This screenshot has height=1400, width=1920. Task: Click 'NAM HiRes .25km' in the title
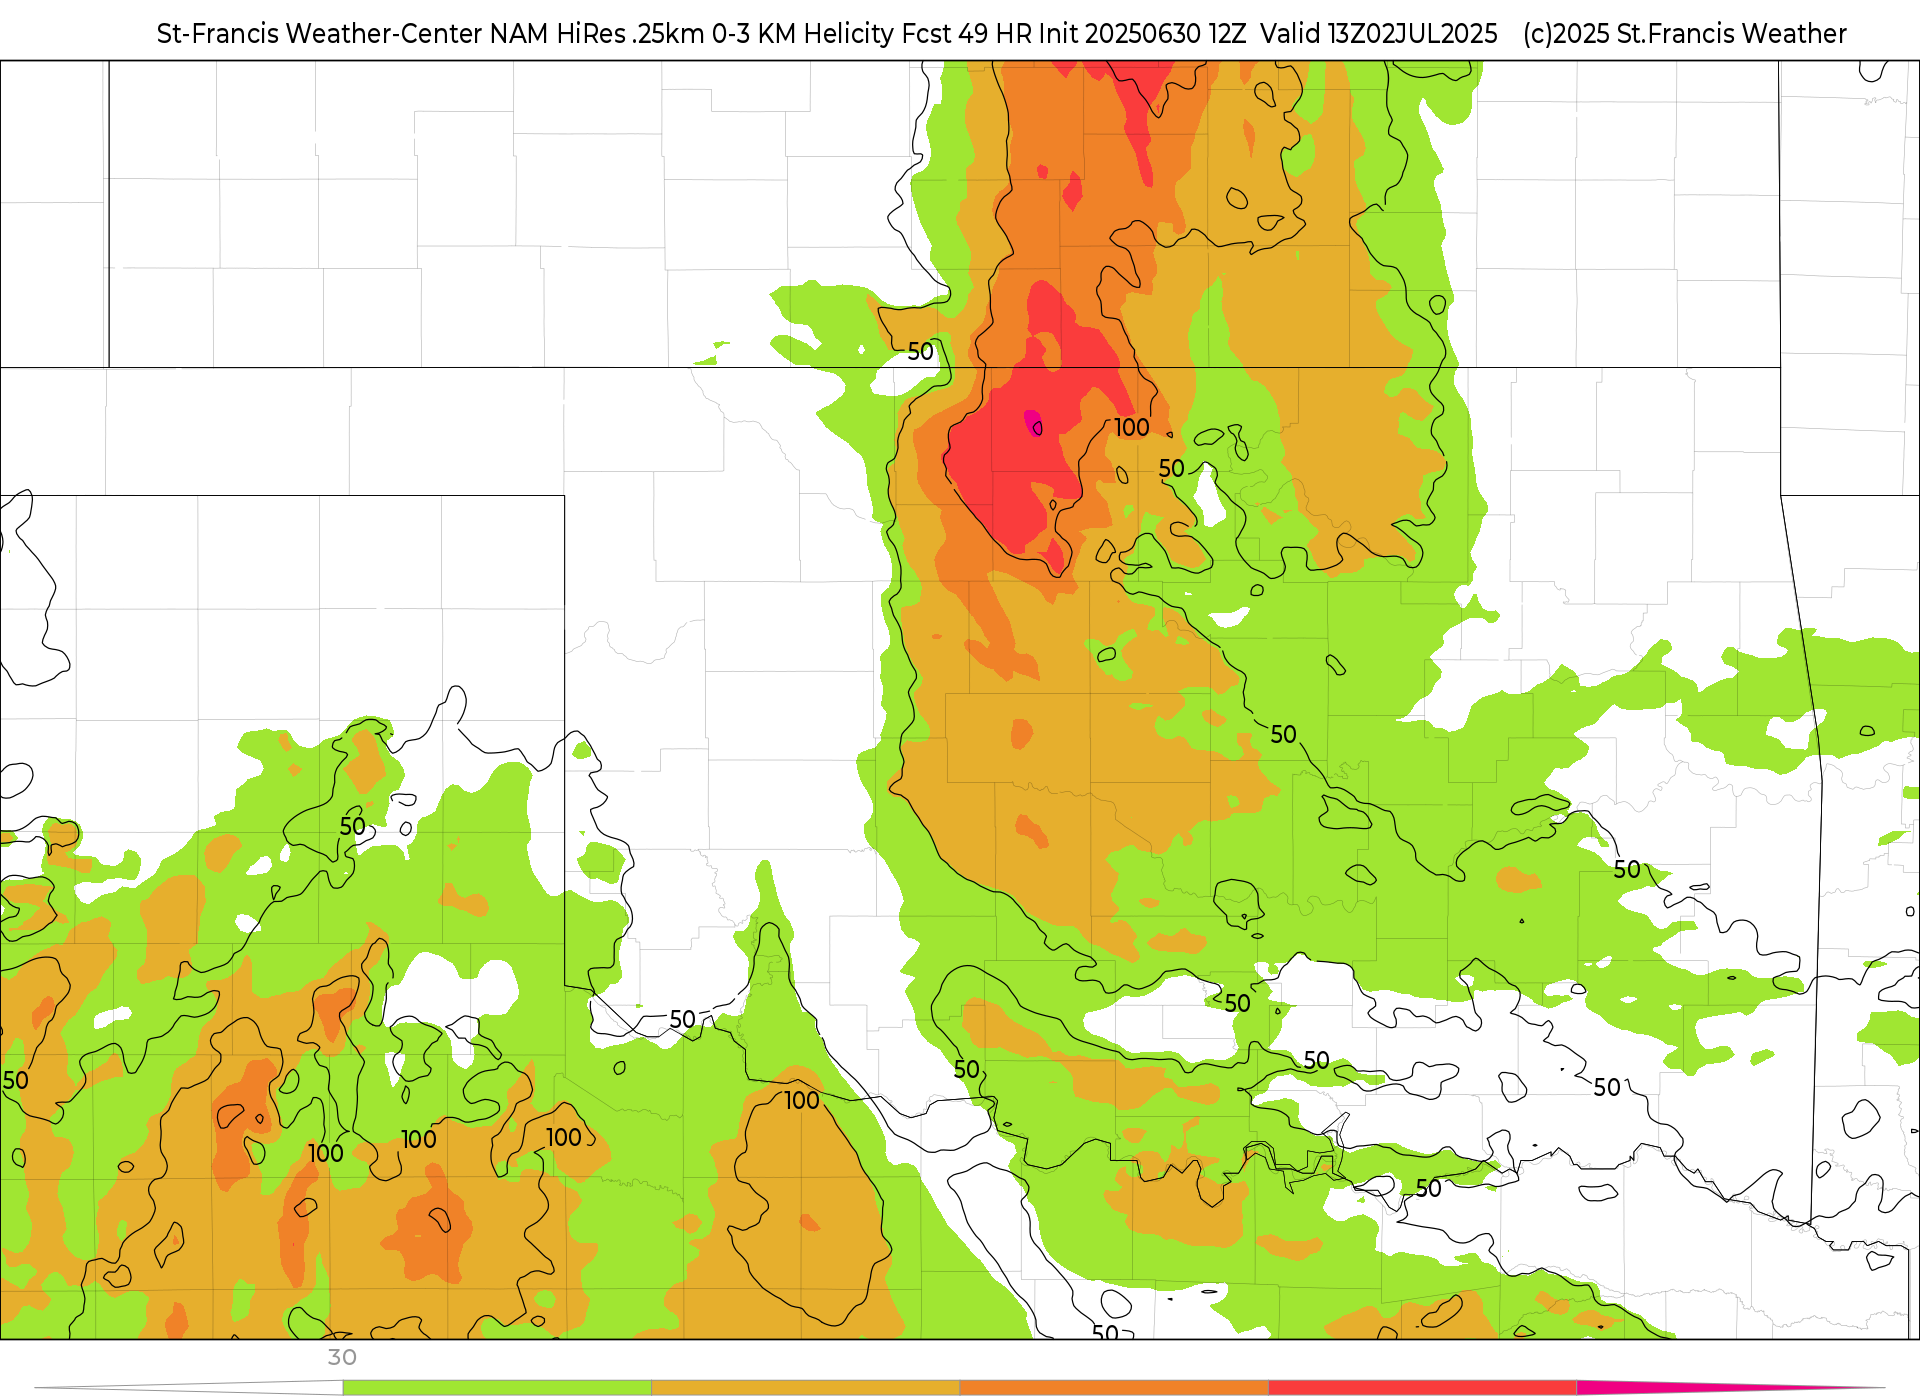(x=597, y=34)
